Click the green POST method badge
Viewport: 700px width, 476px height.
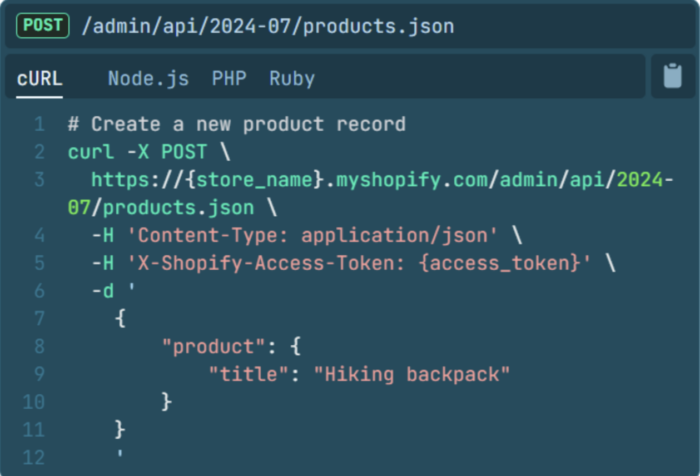tap(43, 26)
